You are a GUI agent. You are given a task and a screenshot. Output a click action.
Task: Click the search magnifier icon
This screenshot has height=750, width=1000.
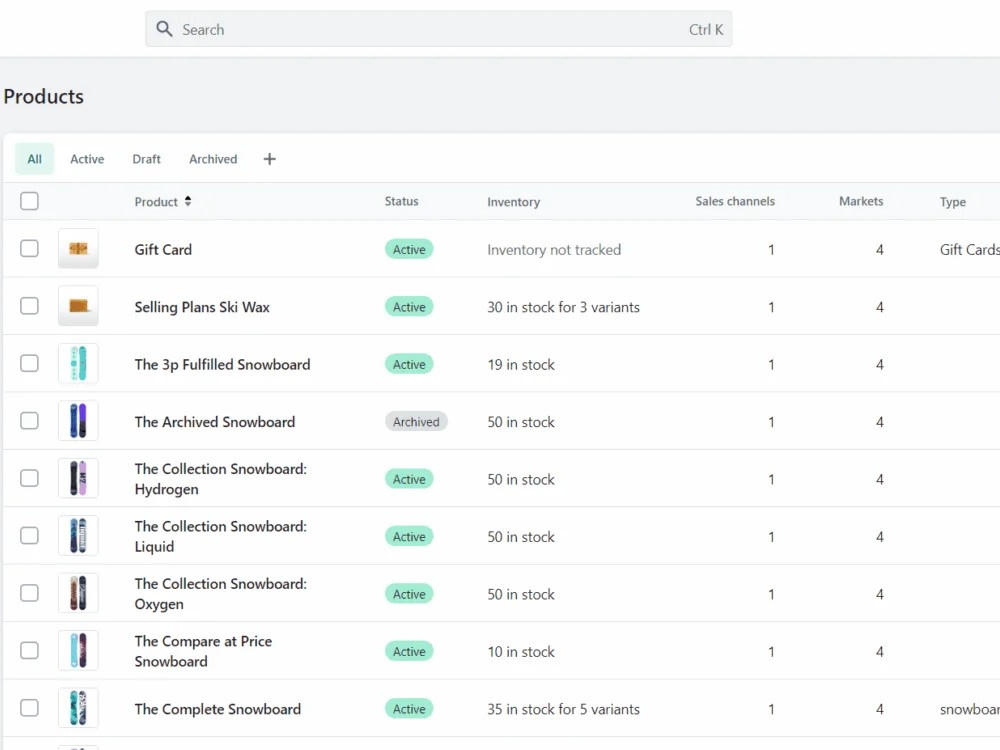coord(164,29)
